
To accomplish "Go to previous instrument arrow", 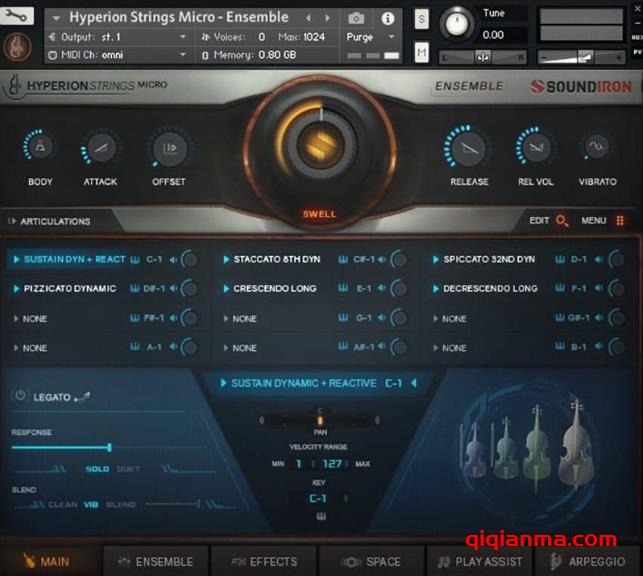I will (309, 18).
